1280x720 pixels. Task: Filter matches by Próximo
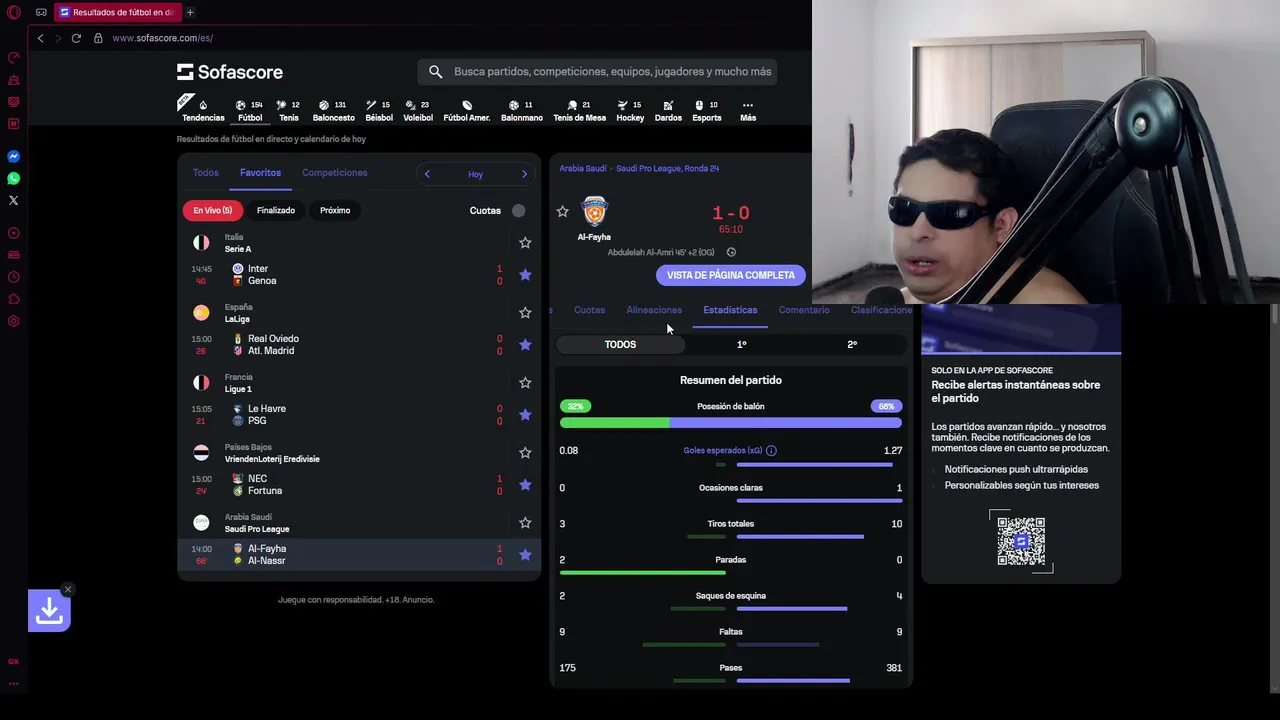pyautogui.click(x=335, y=210)
